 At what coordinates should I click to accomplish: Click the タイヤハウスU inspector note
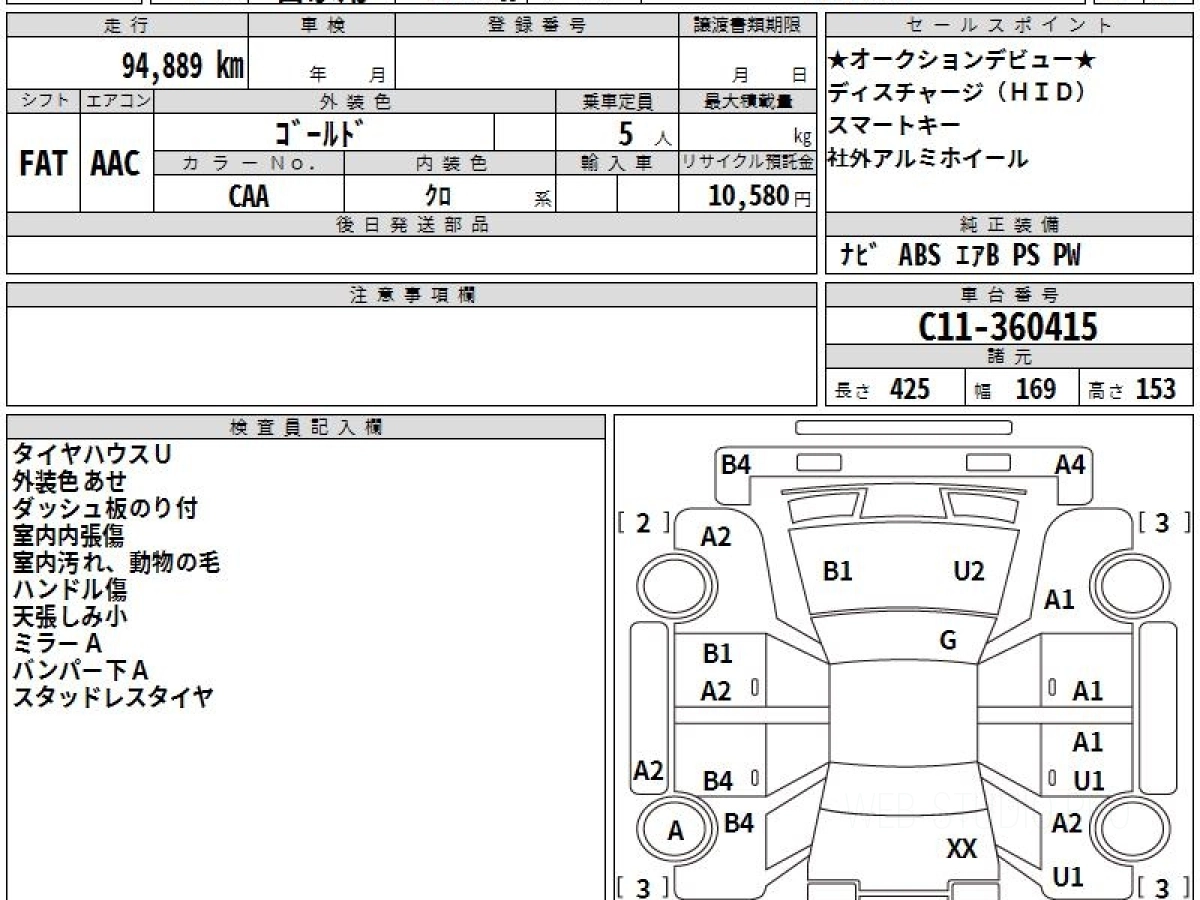(x=92, y=454)
